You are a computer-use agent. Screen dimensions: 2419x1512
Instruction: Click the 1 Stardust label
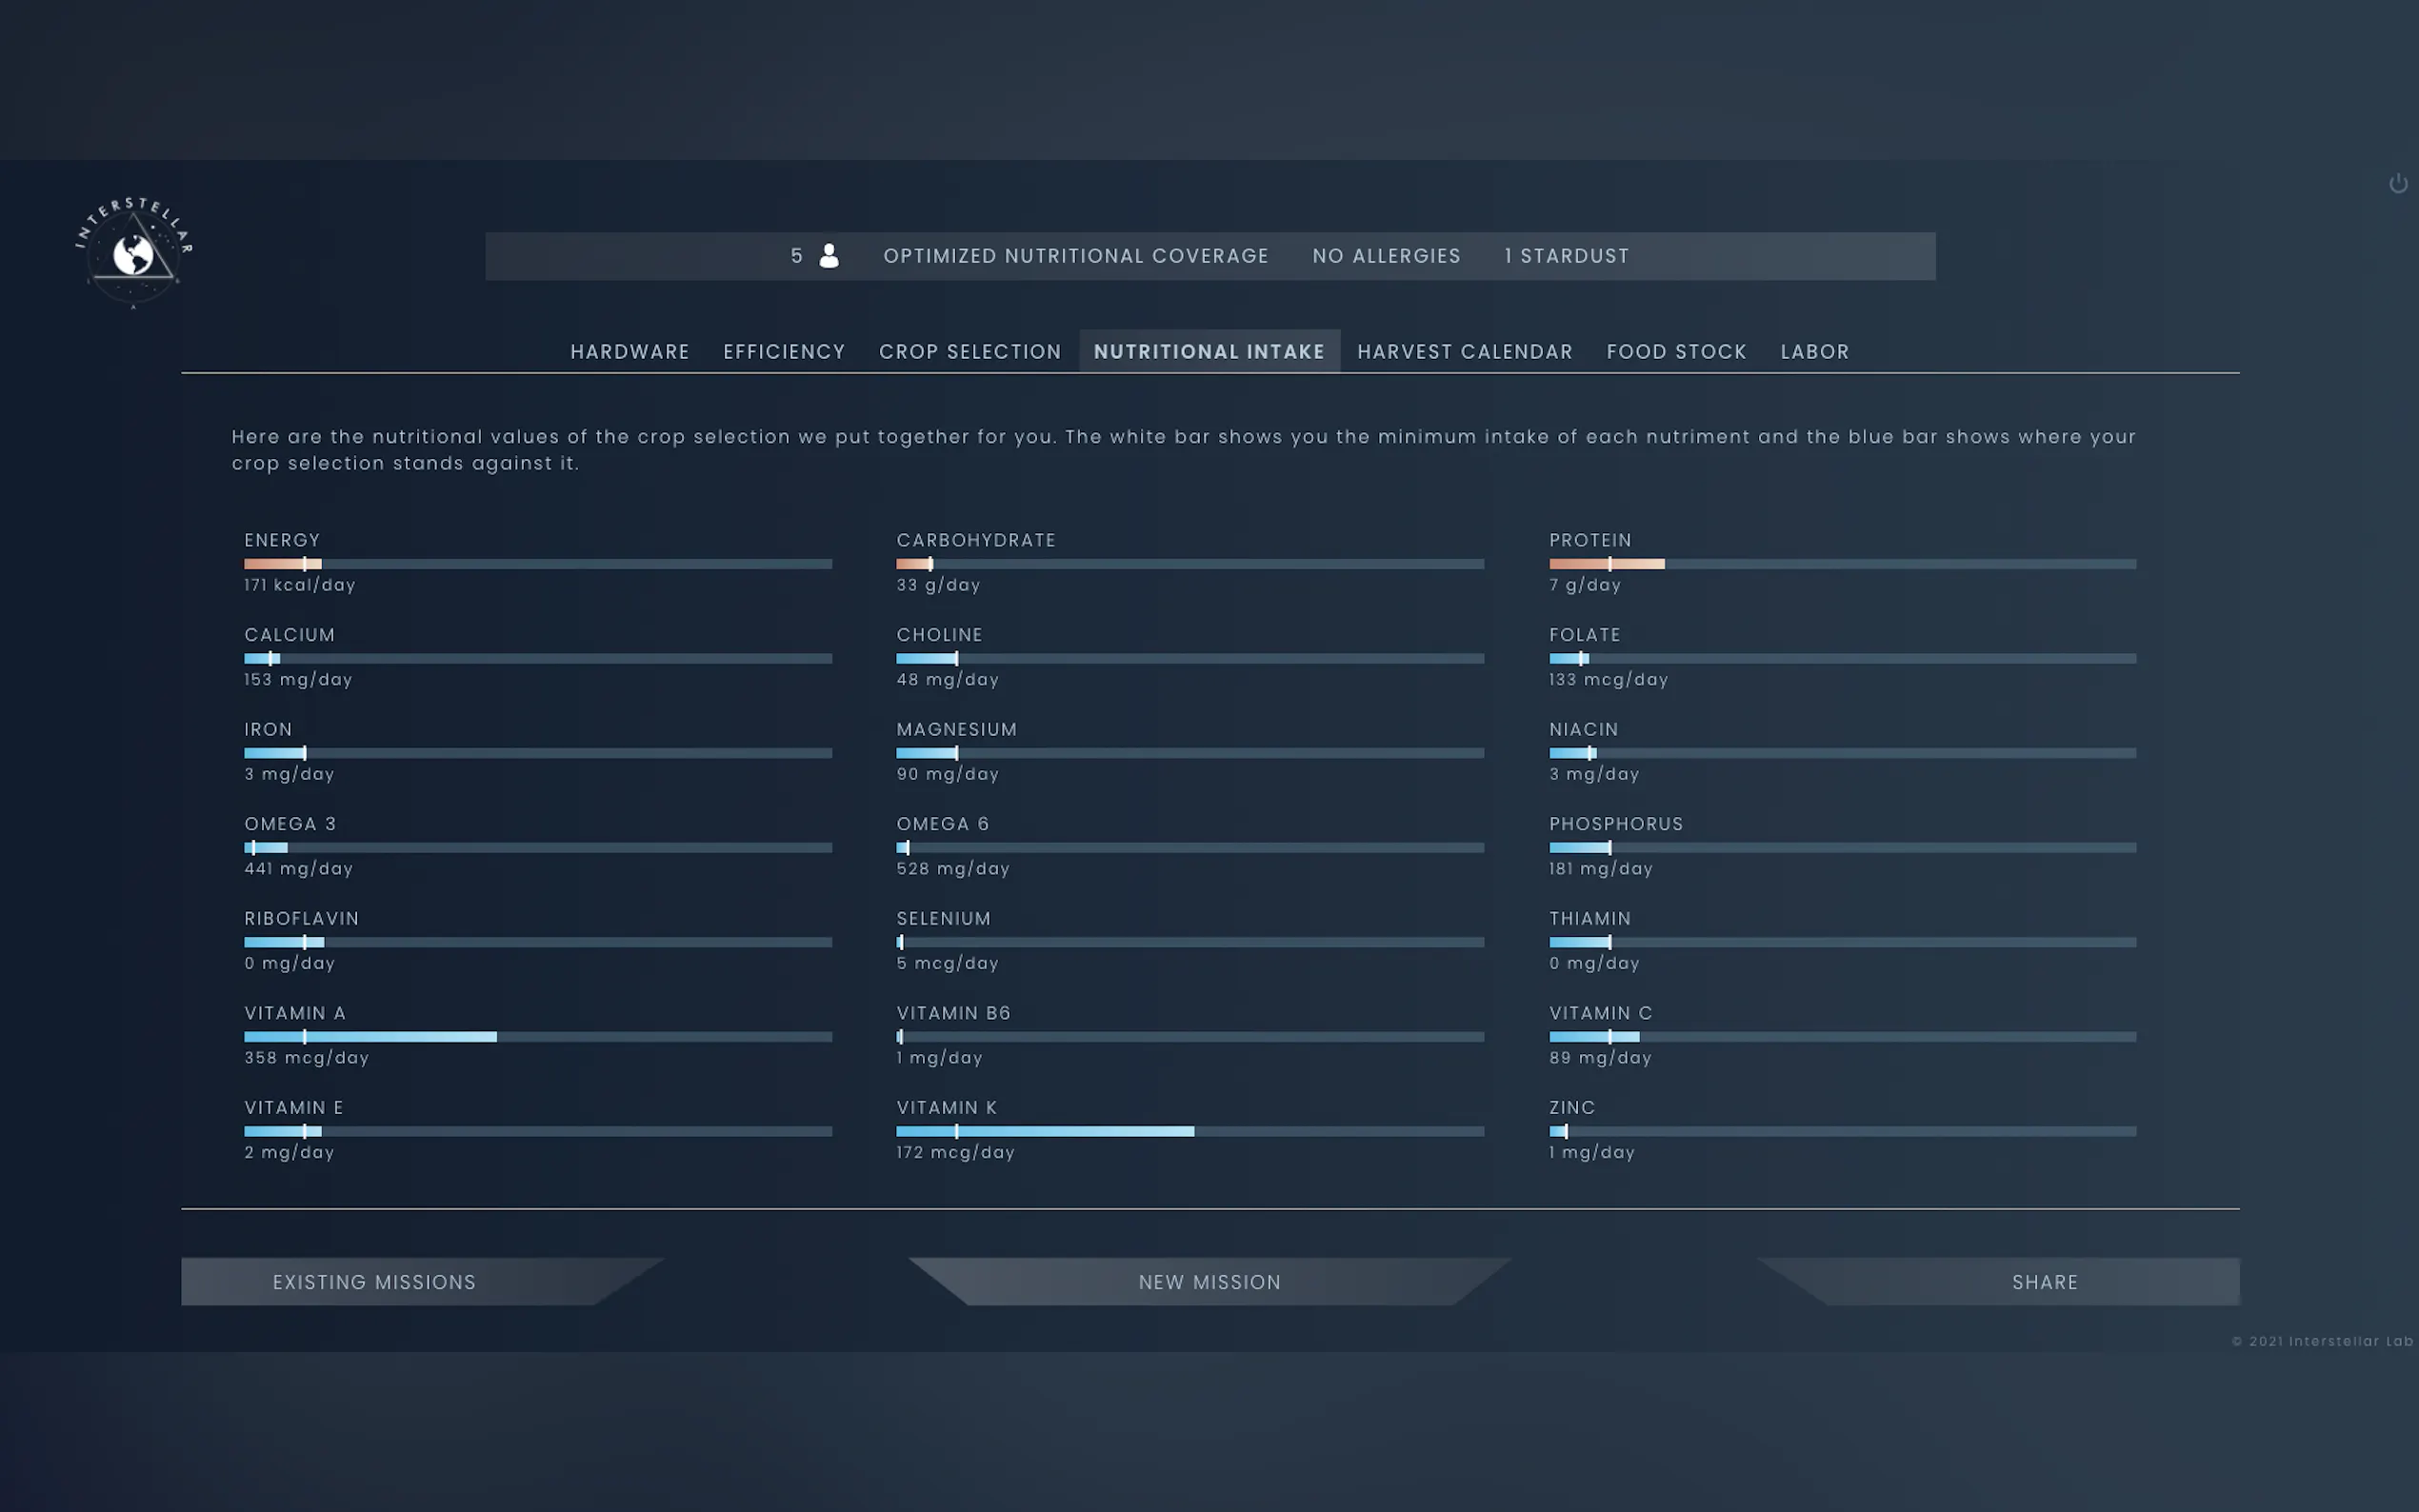(1566, 256)
